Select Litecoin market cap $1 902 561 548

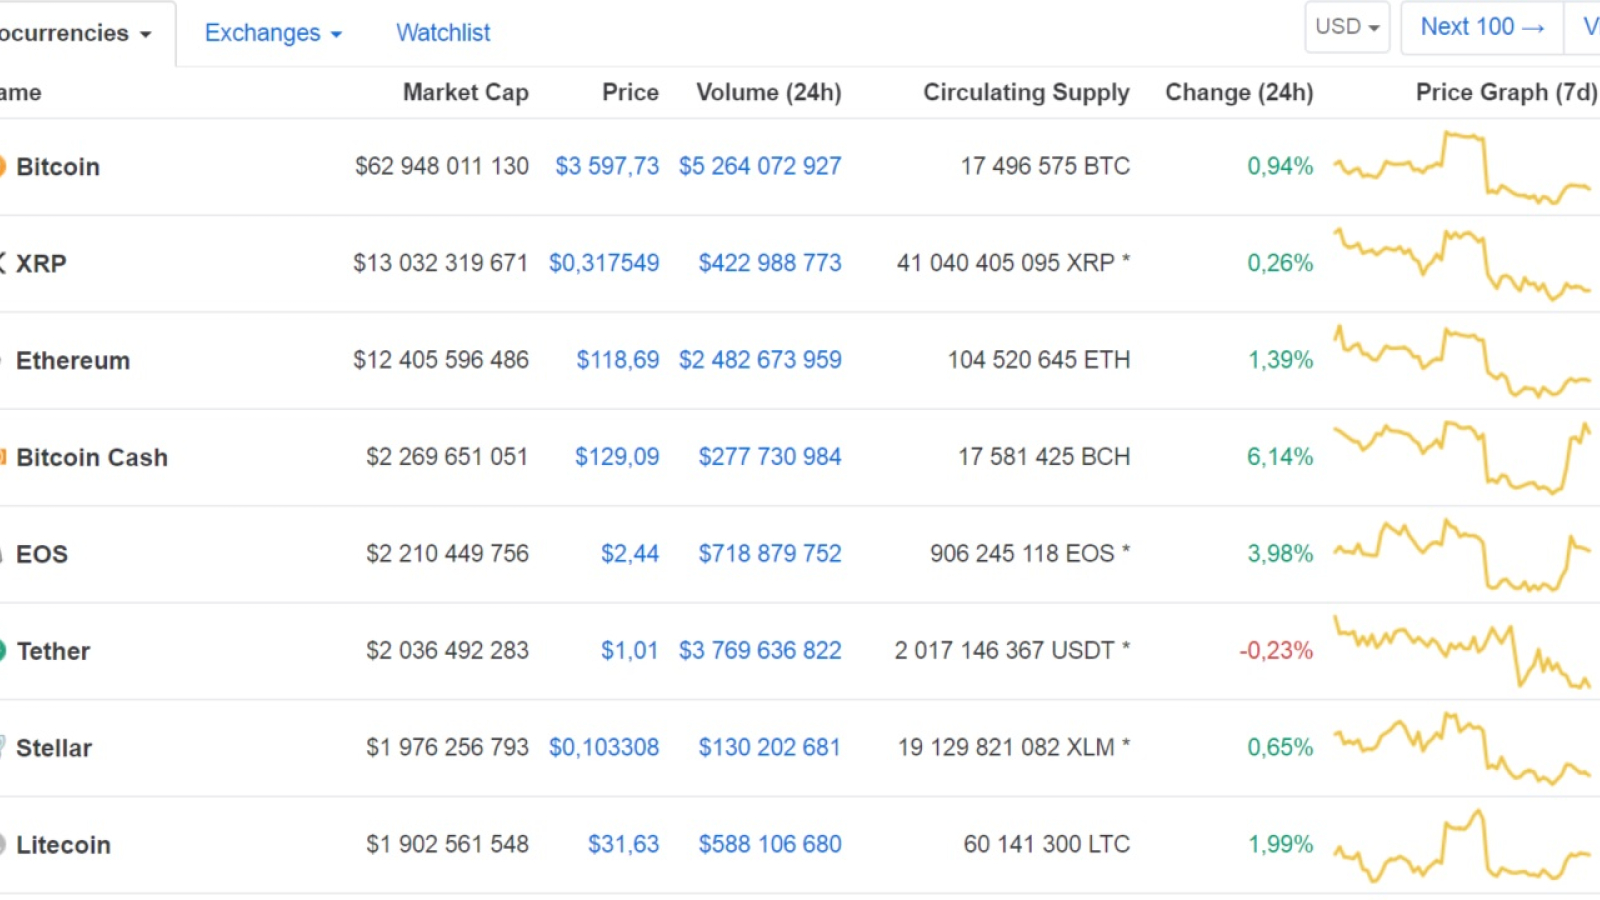(447, 845)
